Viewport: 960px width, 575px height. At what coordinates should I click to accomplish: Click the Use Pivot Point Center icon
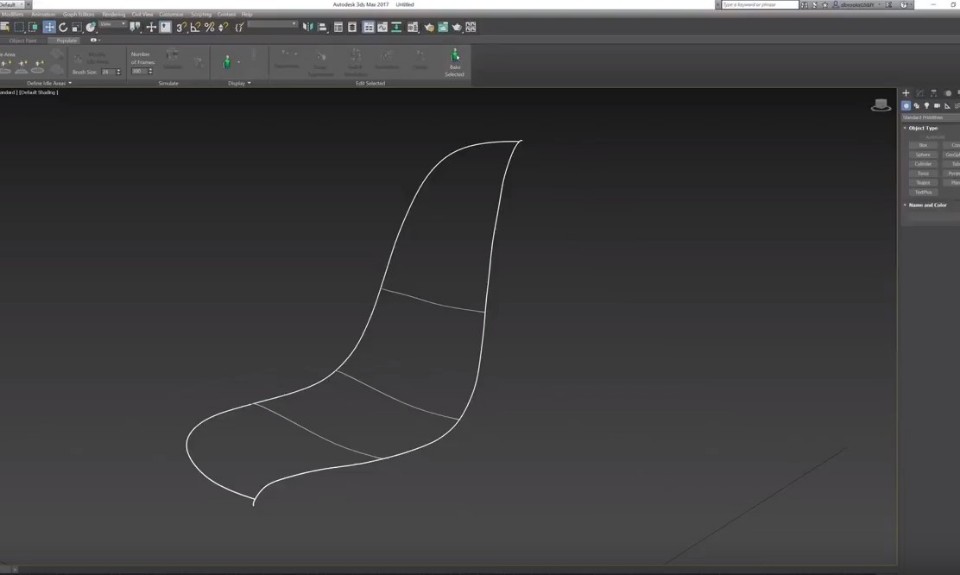pyautogui.click(x=135, y=27)
